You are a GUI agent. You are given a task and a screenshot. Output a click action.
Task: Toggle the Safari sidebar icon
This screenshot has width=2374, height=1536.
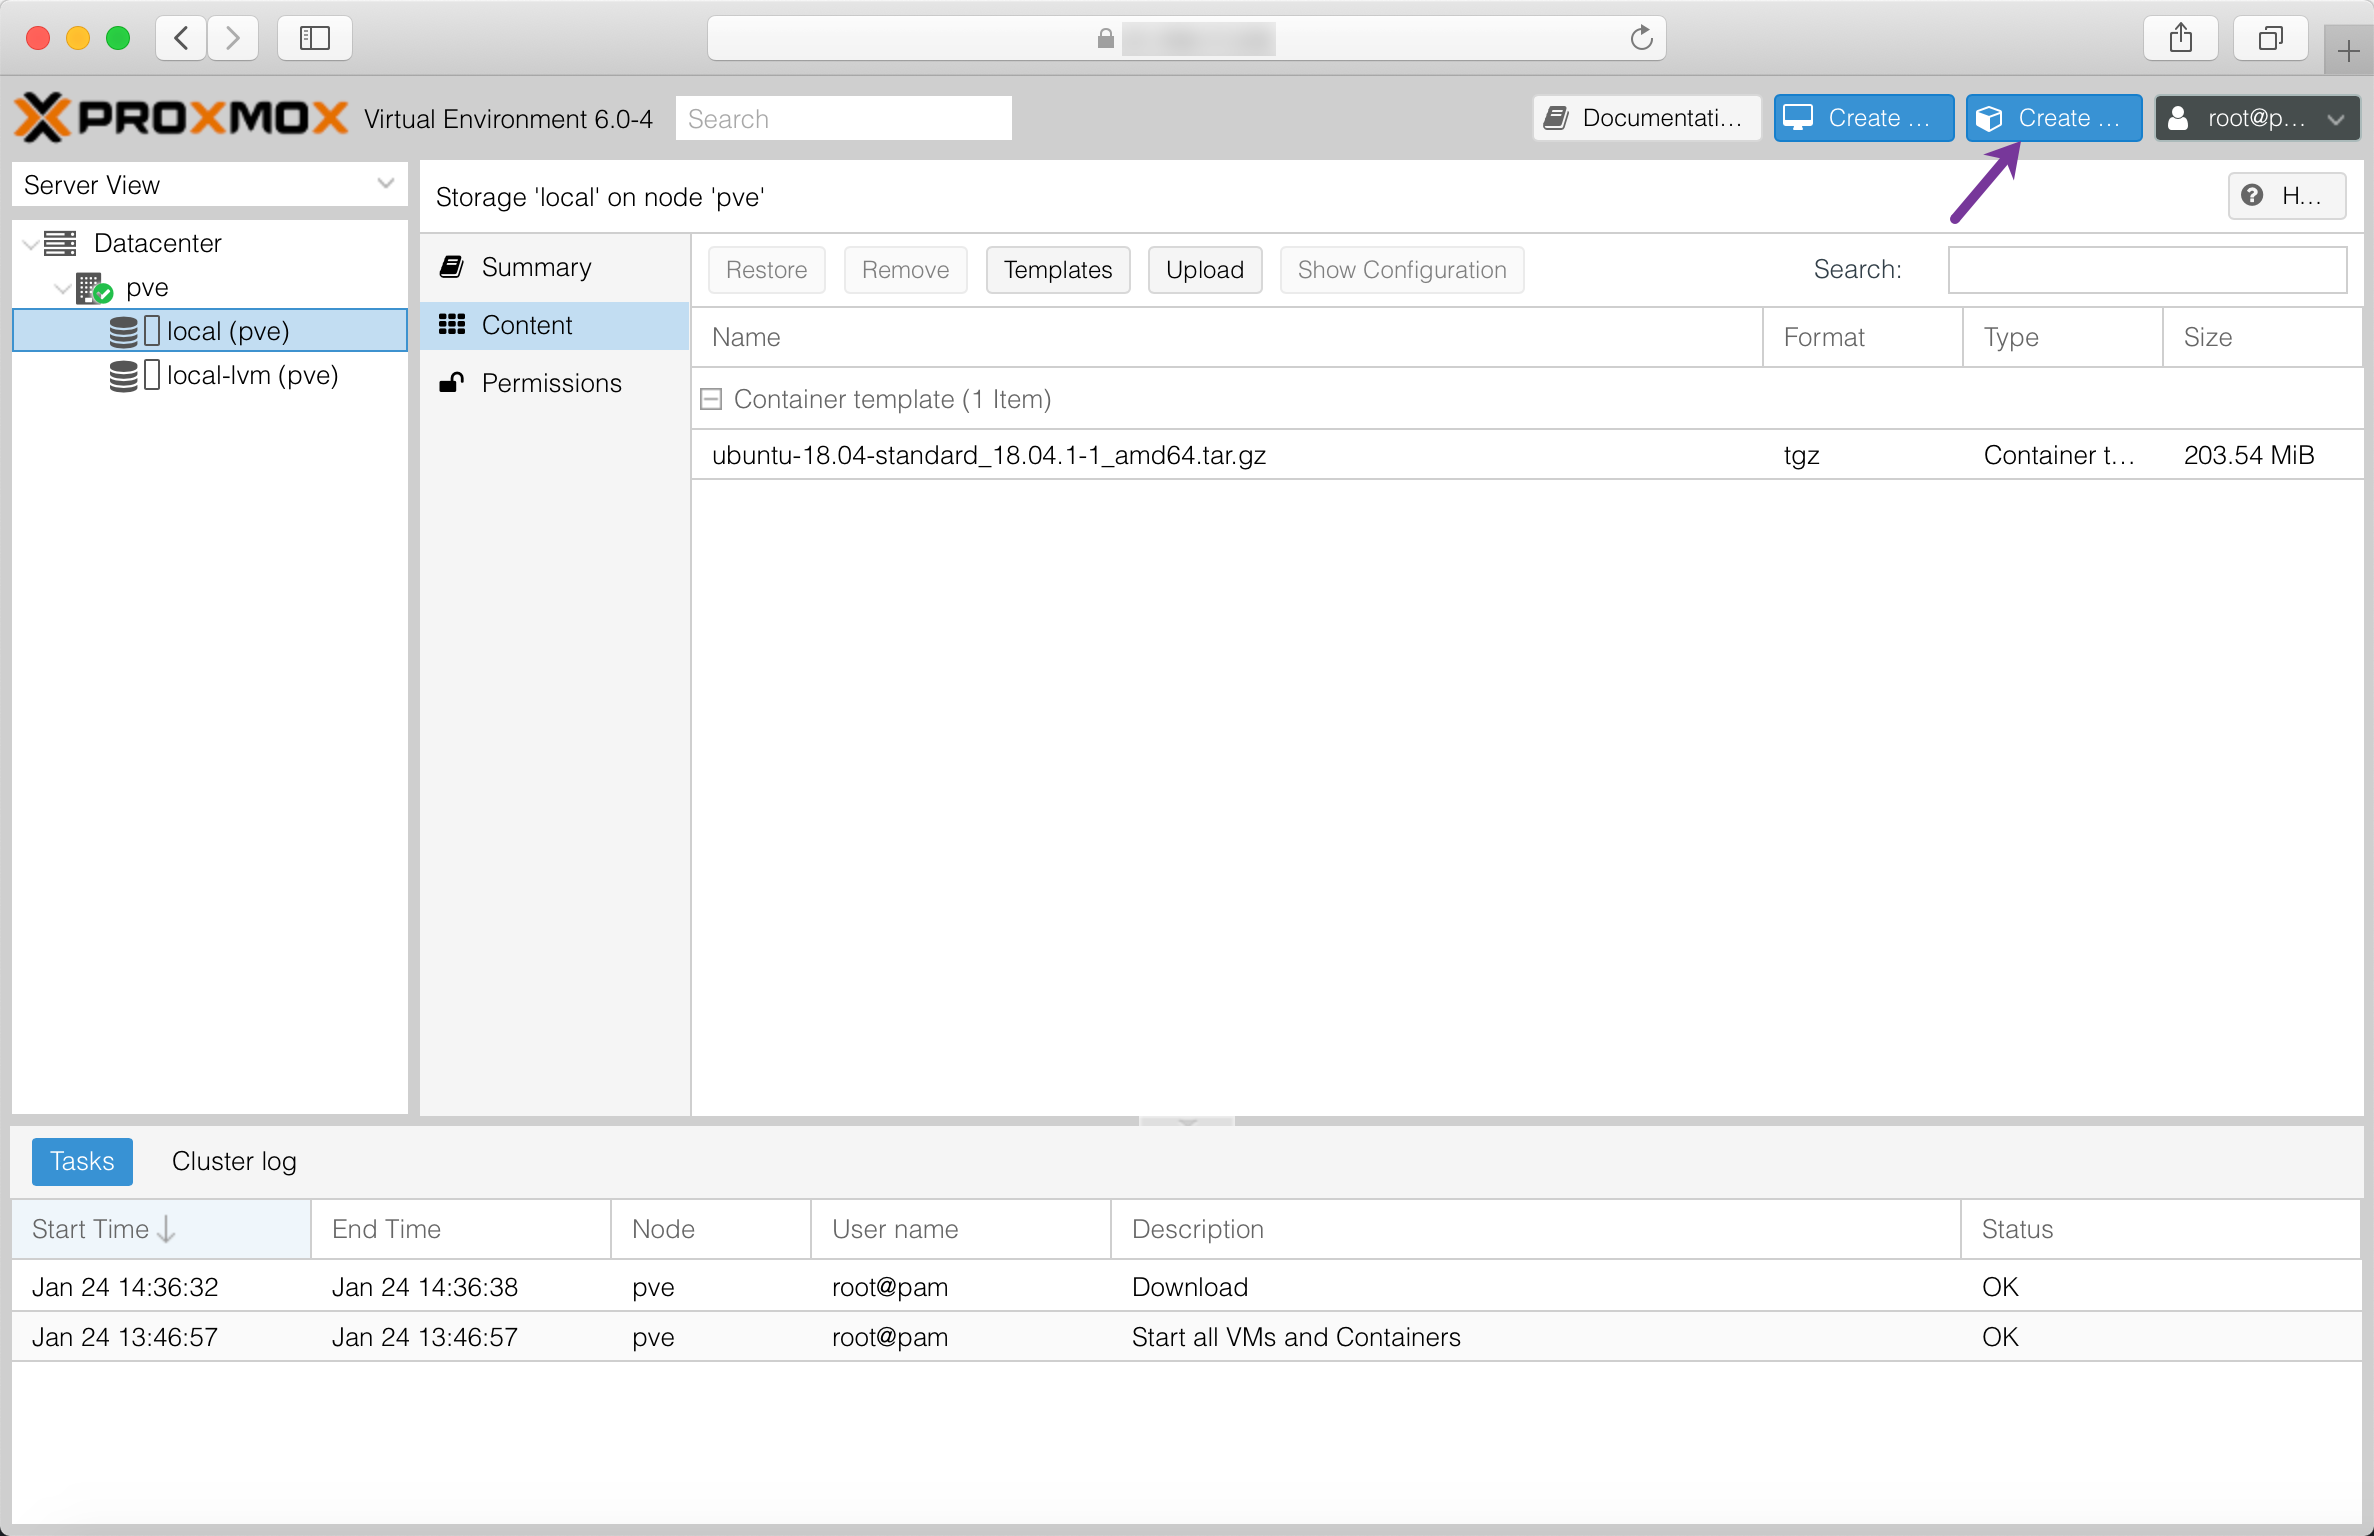pyautogui.click(x=314, y=38)
